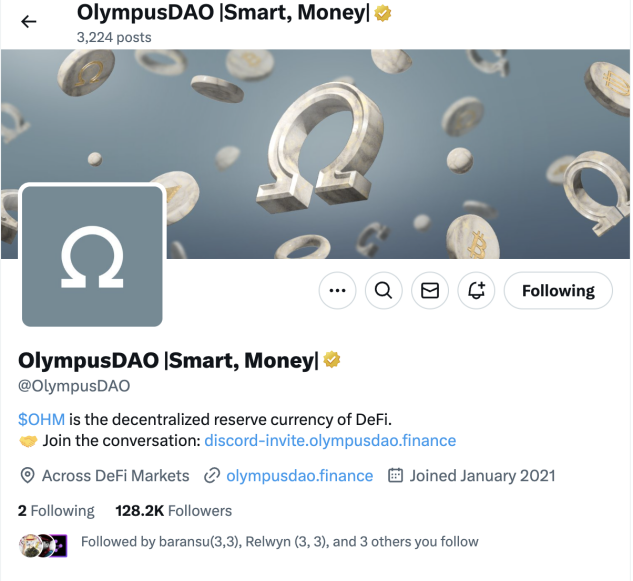Toggle the Following button
The height and width of the screenshot is (581, 633).
coord(558,291)
